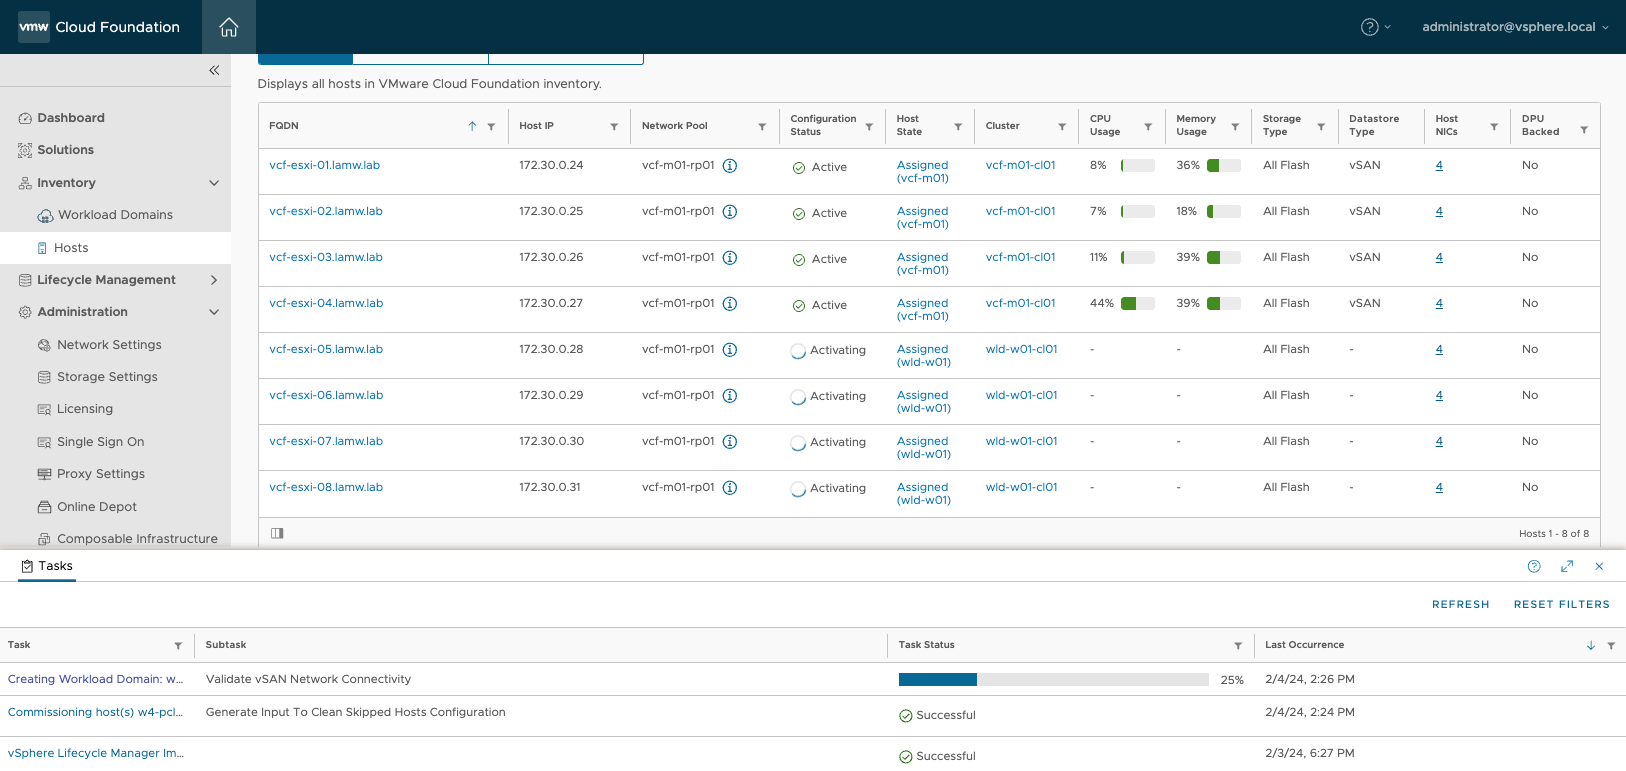The height and width of the screenshot is (771, 1626).
Task: Open Dashboard in the sidebar
Action: click(x=71, y=118)
